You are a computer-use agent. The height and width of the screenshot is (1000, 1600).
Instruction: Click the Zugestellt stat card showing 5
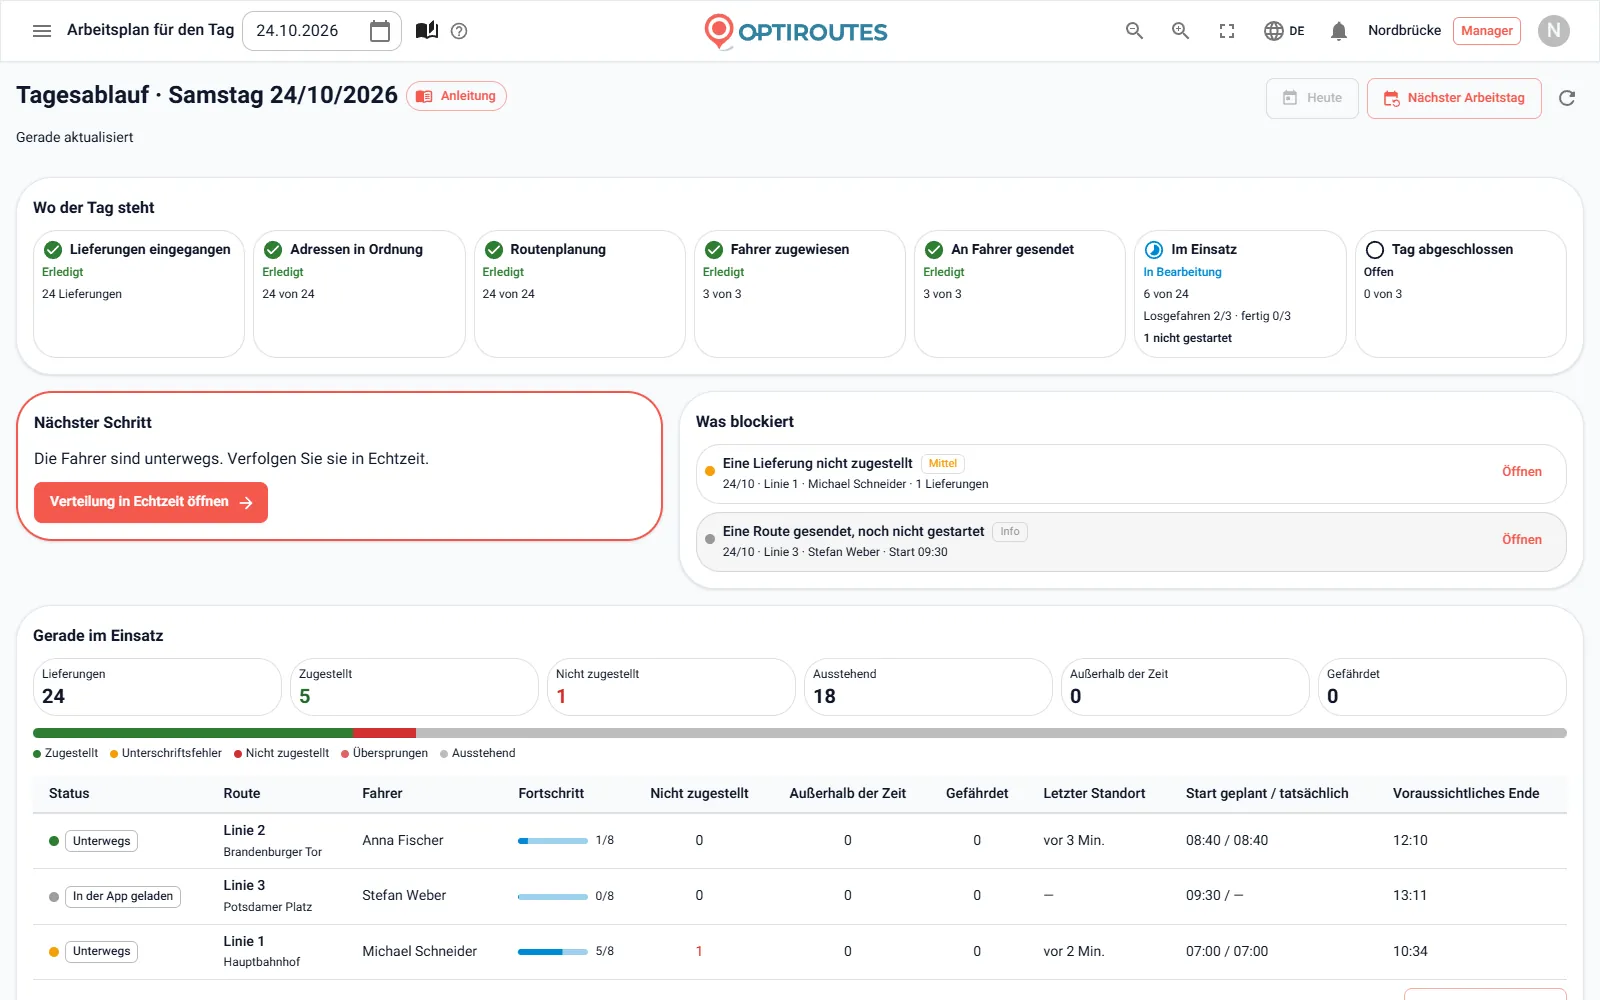coord(414,687)
